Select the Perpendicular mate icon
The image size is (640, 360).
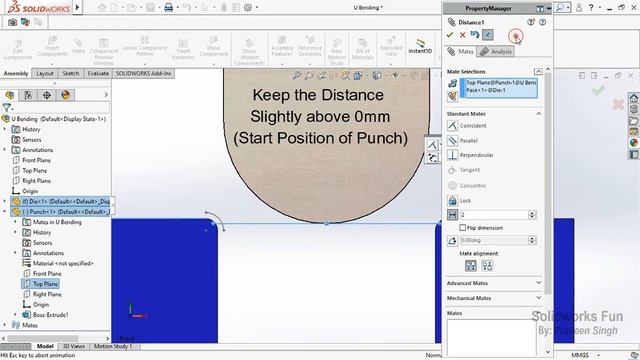pyautogui.click(x=452, y=155)
